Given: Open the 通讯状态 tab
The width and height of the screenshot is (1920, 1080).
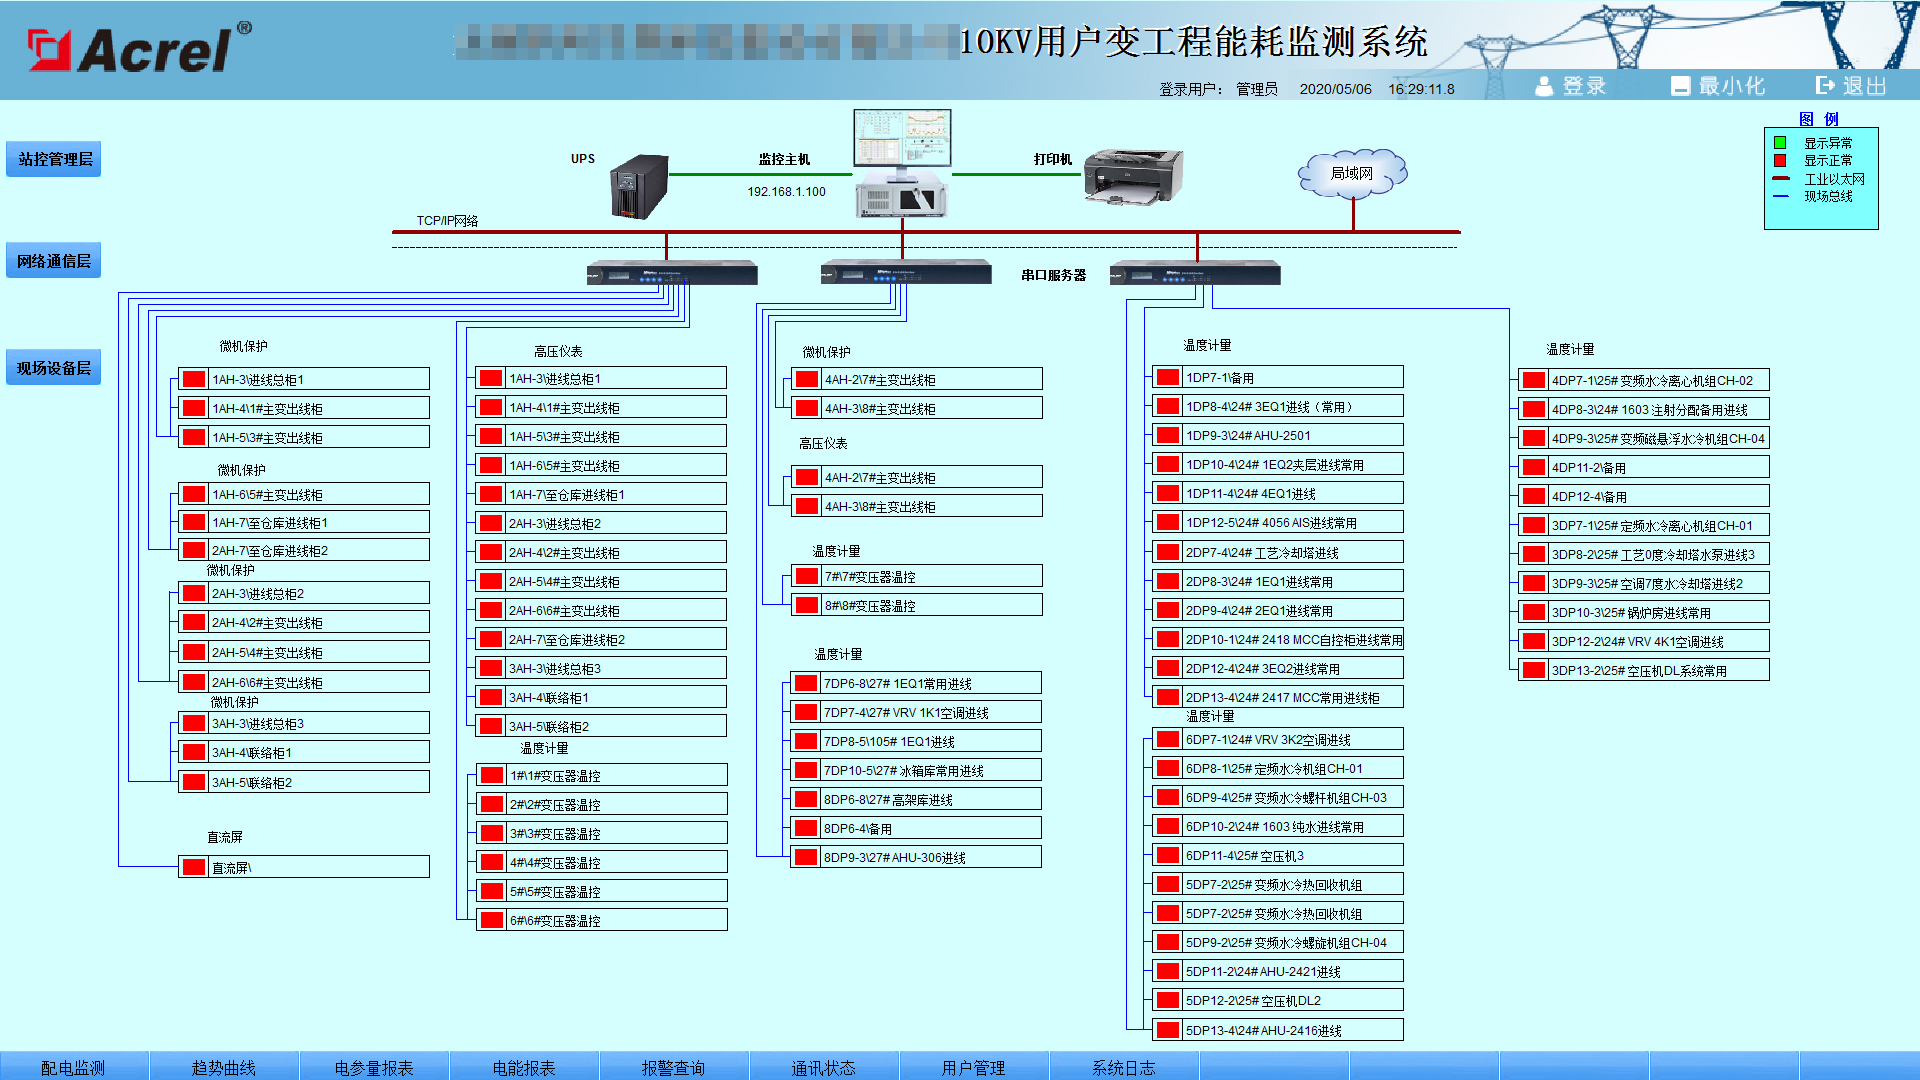Looking at the screenshot, I should [x=823, y=1067].
